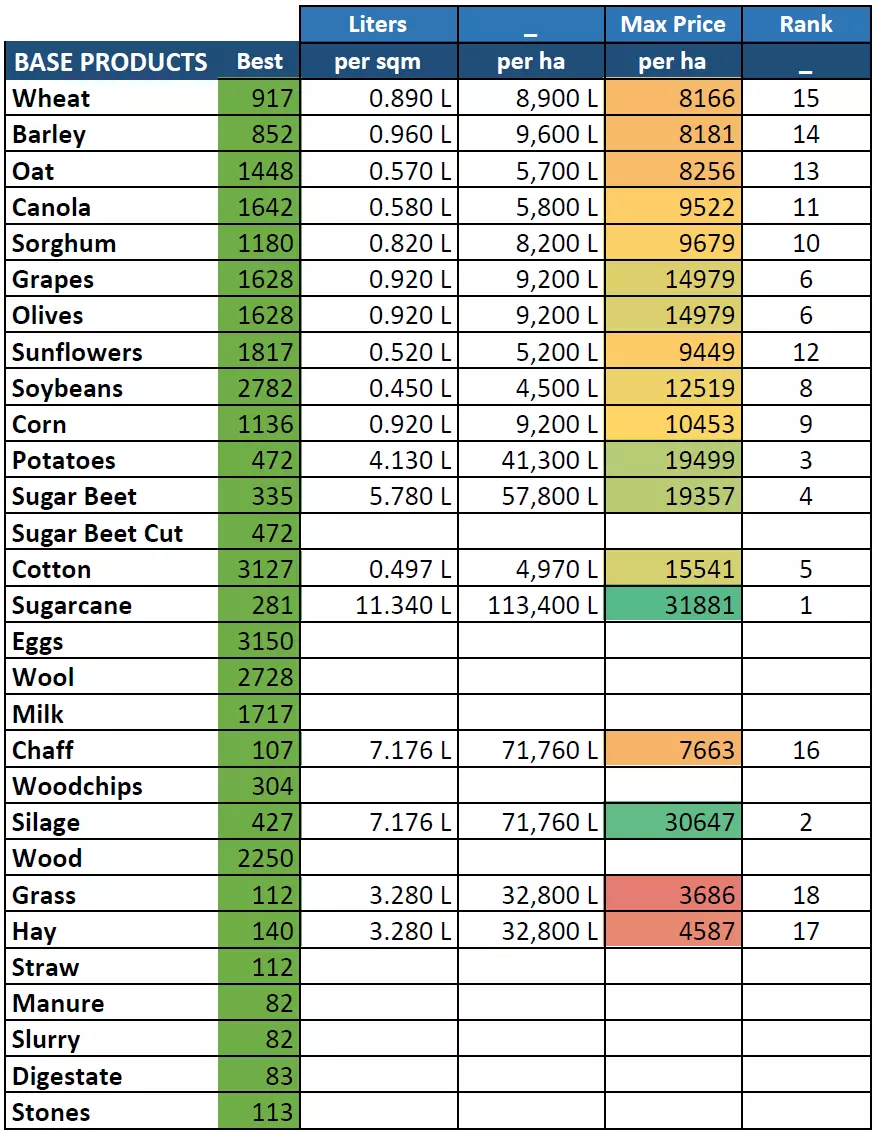Viewport: 876px width, 1133px height.
Task: Select the Liters header cell
Action: point(379,24)
